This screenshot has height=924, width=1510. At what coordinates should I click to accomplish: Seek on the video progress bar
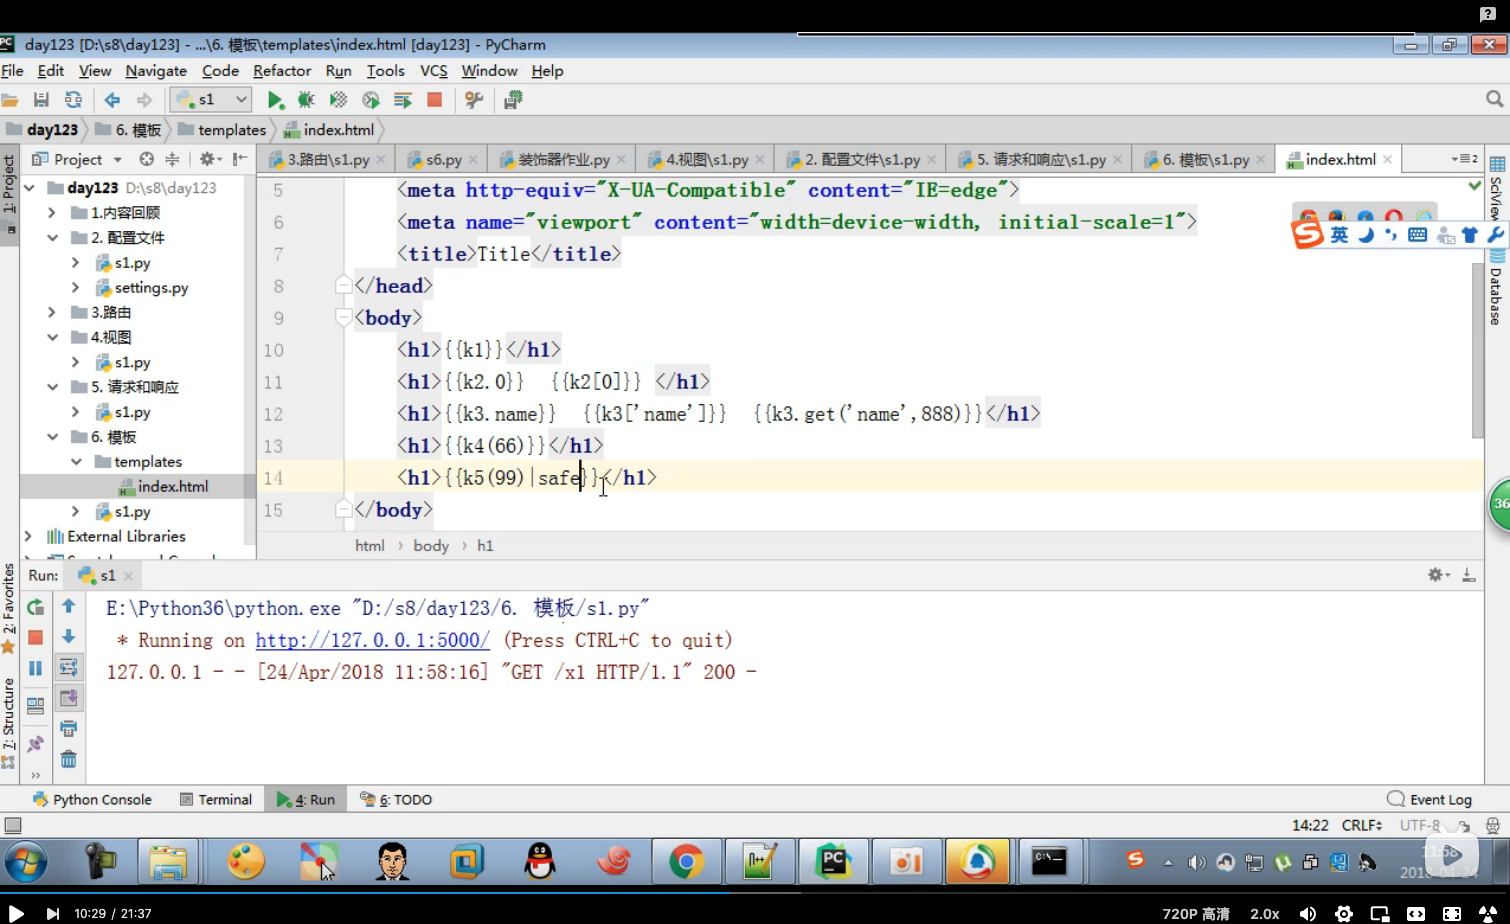[x=755, y=895]
